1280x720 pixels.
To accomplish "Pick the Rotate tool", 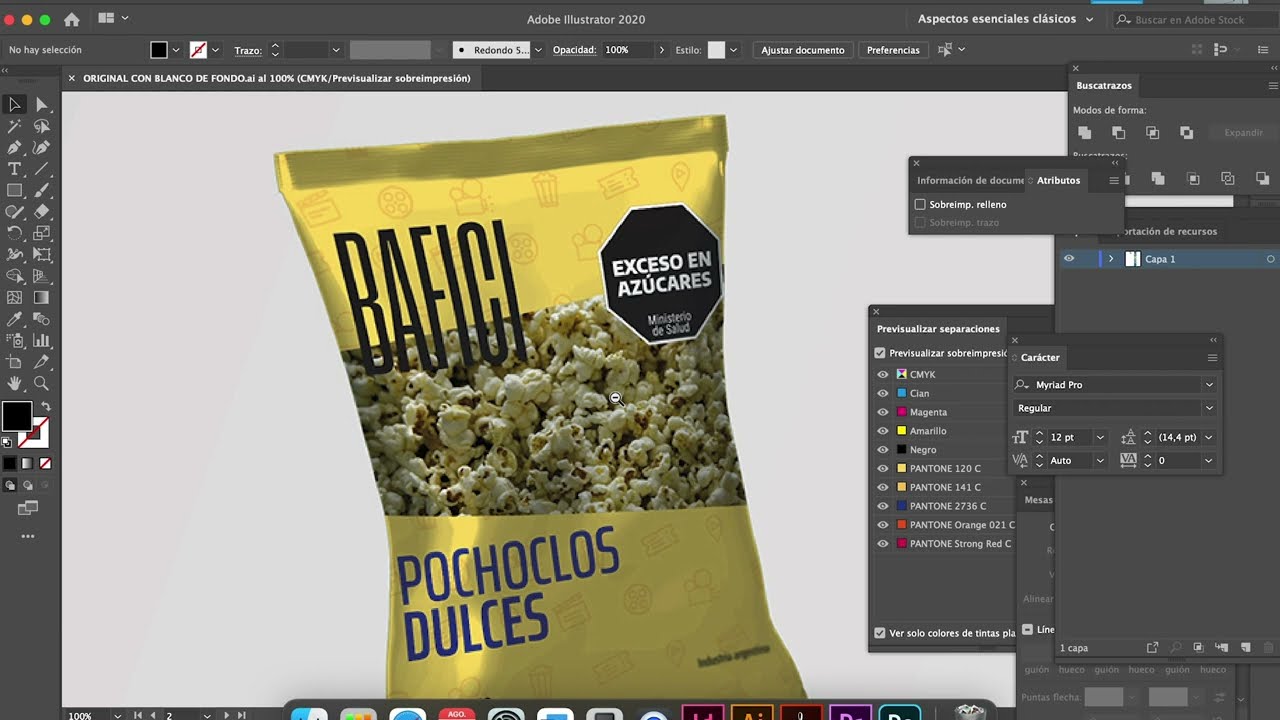I will [x=15, y=233].
